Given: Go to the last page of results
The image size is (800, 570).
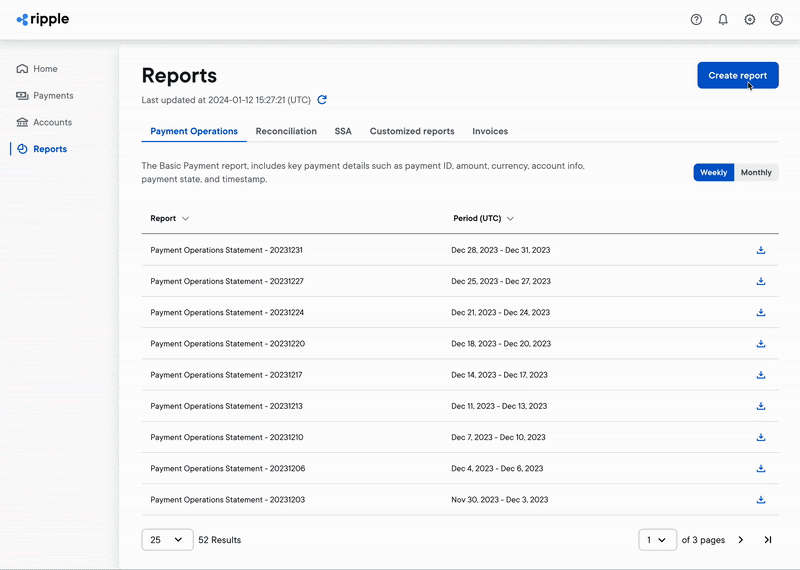Looking at the screenshot, I should (768, 540).
